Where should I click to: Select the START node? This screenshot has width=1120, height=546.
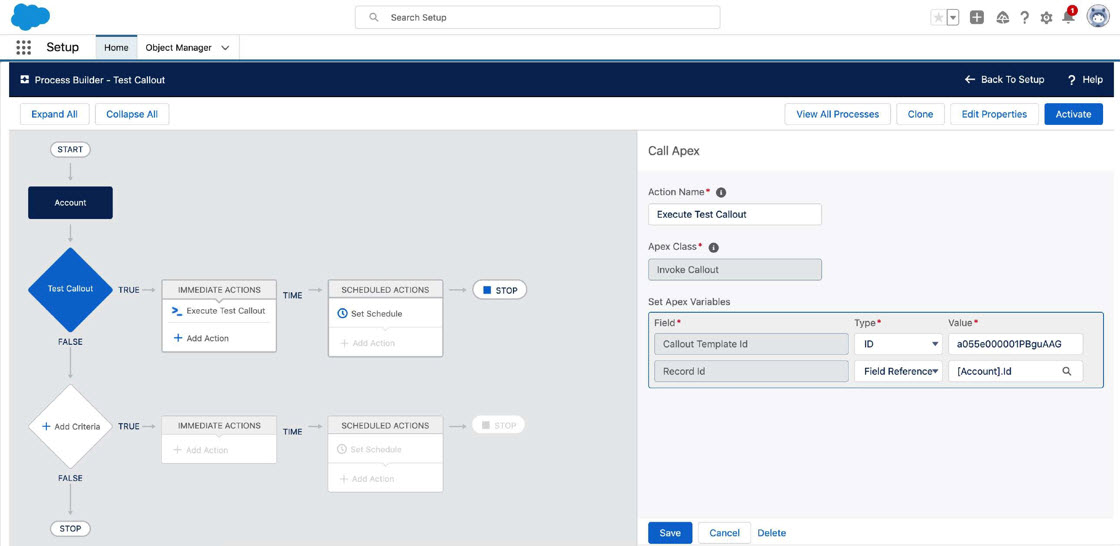point(70,149)
